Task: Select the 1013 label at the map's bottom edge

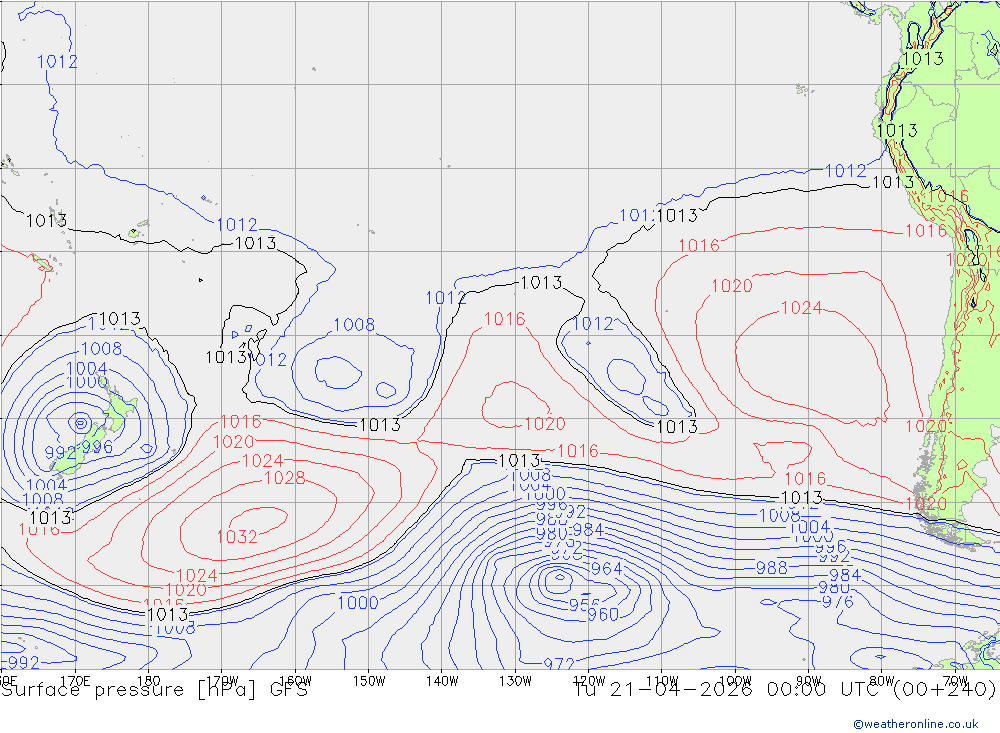Action: [168, 614]
